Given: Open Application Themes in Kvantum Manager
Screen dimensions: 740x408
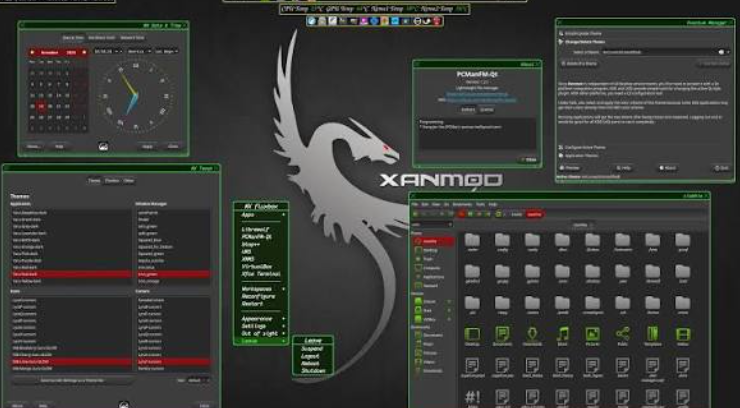Looking at the screenshot, I should pos(578,155).
